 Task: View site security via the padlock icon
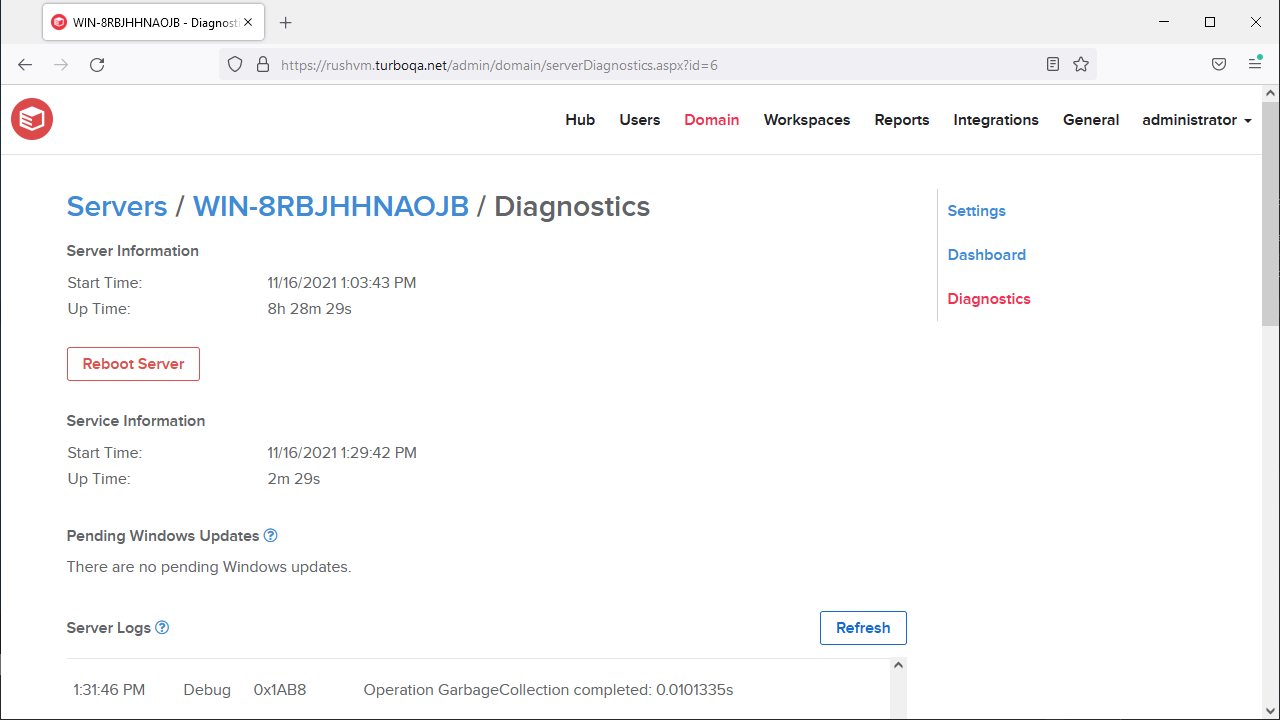click(x=262, y=64)
